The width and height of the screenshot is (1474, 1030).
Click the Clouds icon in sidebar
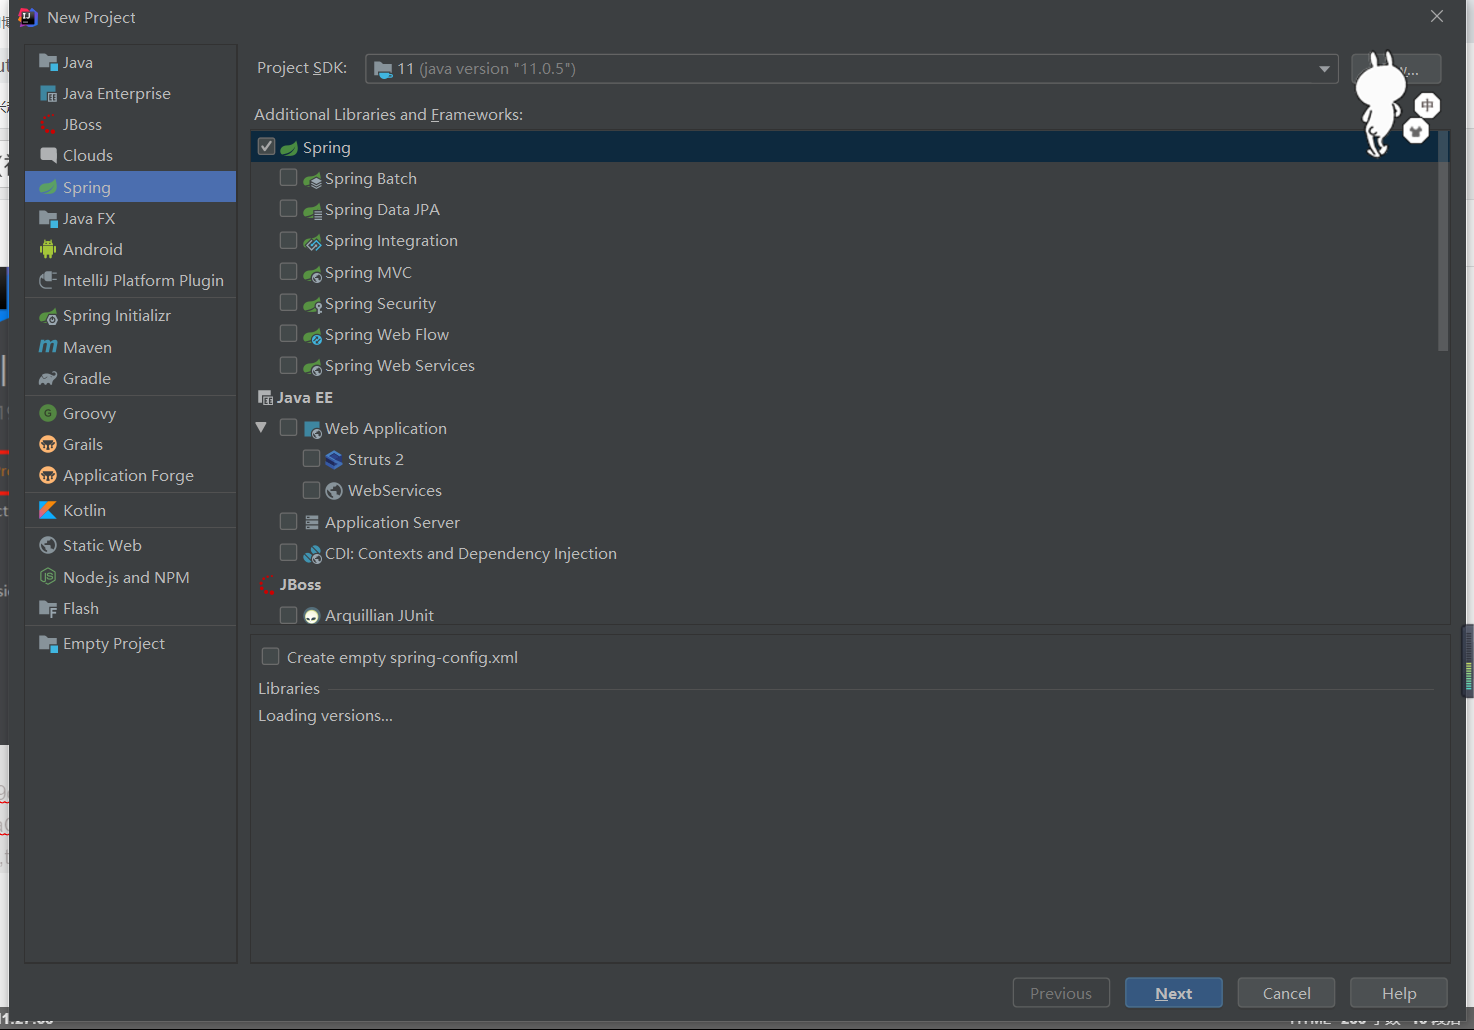tap(48, 155)
